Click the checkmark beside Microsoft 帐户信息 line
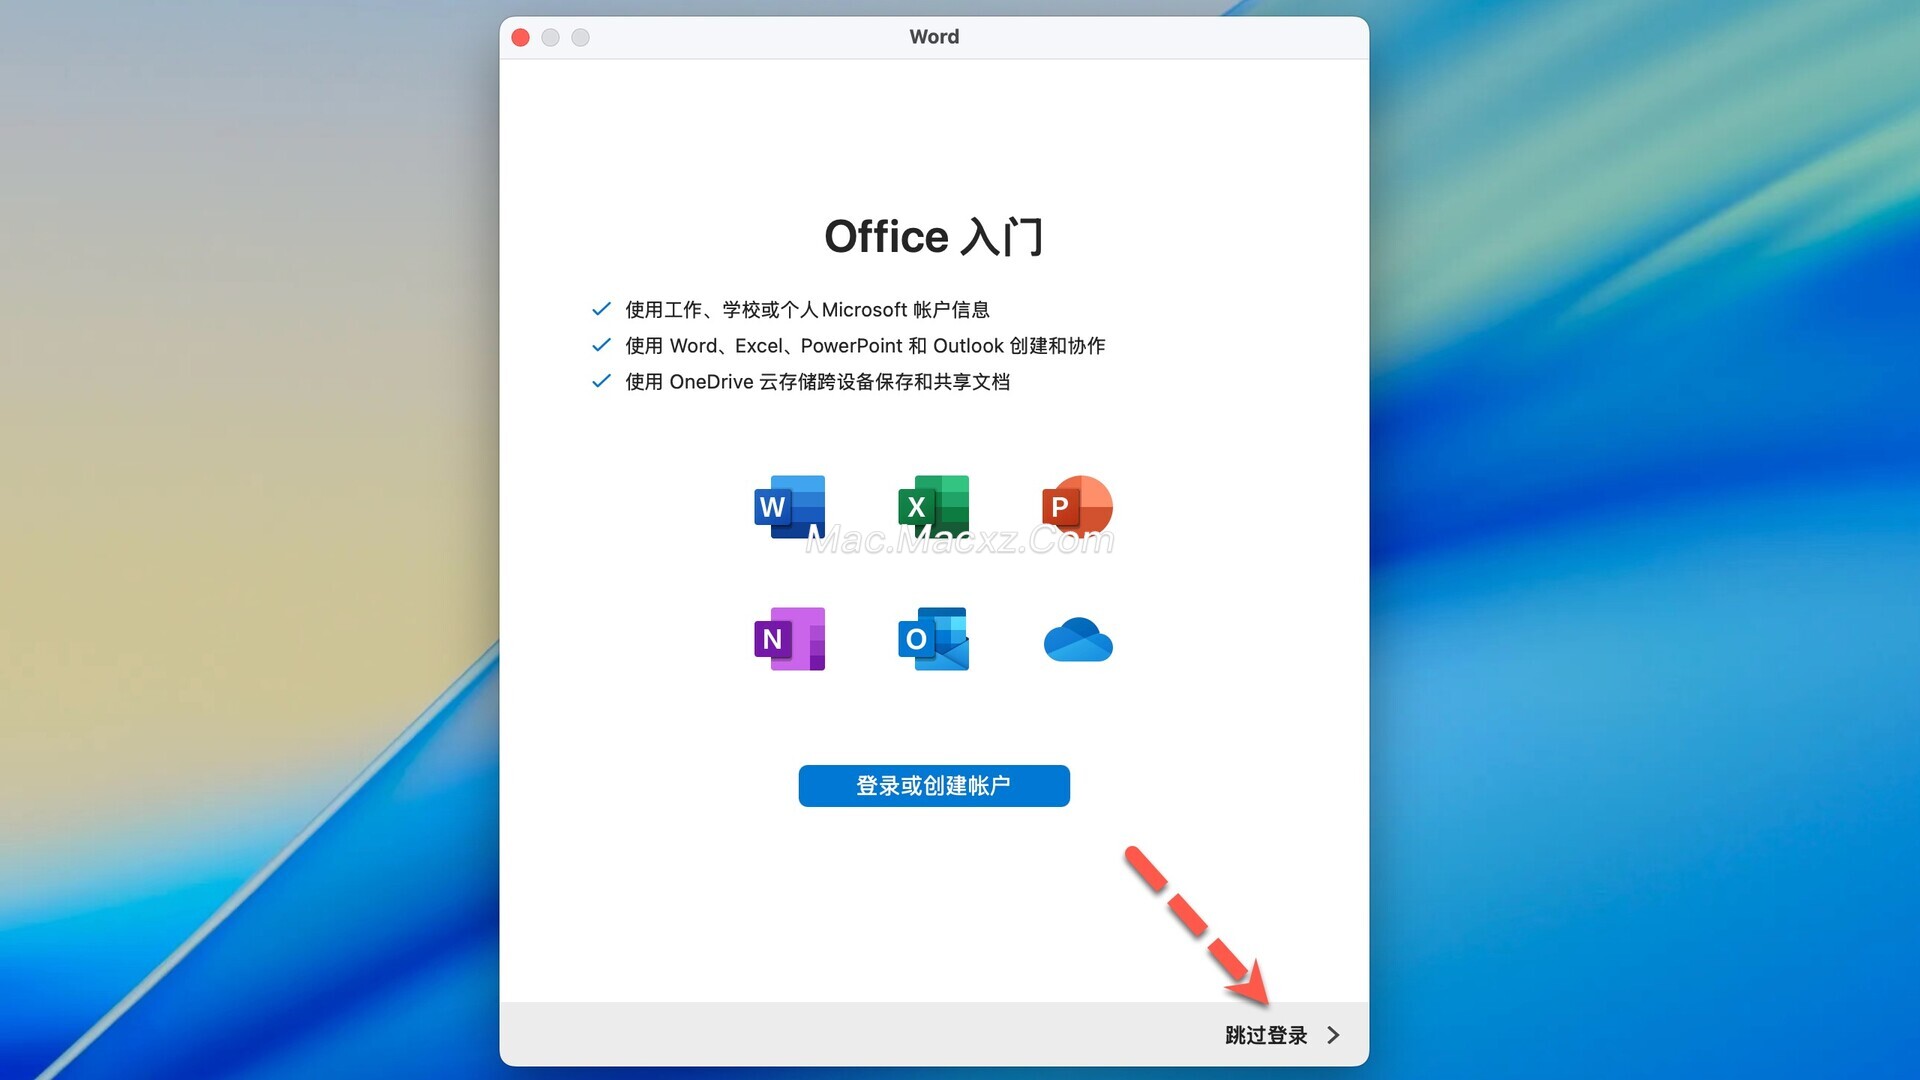This screenshot has width=1920, height=1080. point(601,309)
